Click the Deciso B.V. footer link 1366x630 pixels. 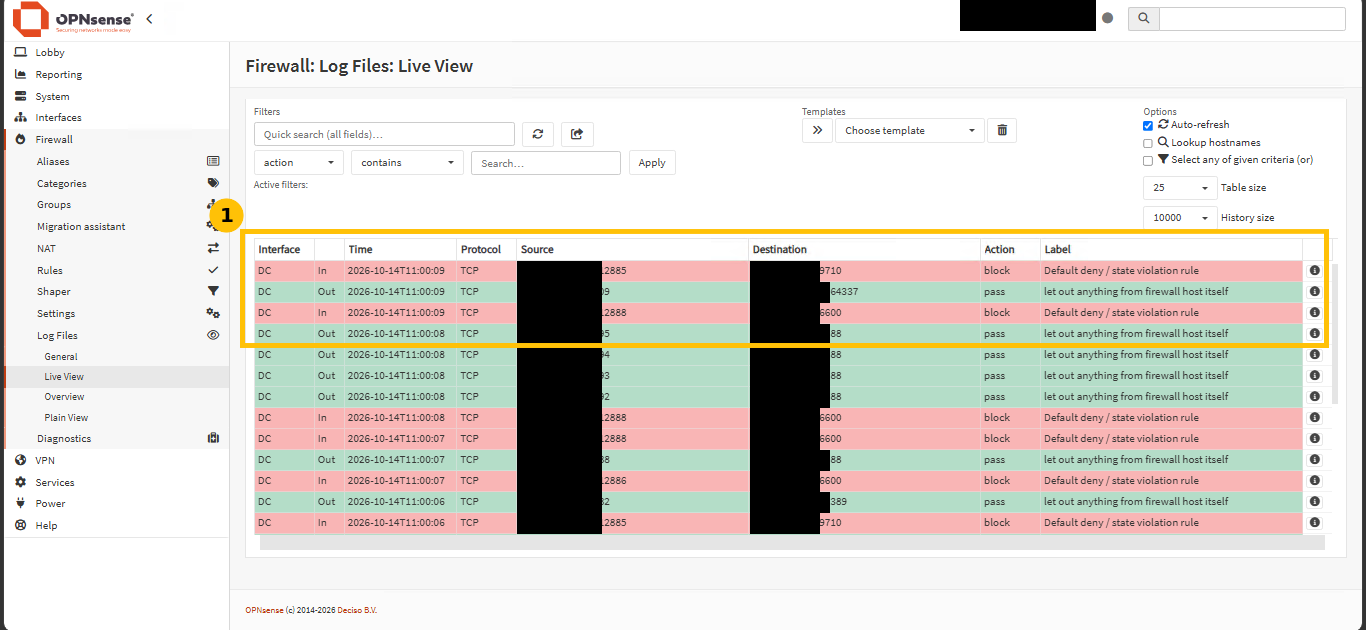click(357, 610)
